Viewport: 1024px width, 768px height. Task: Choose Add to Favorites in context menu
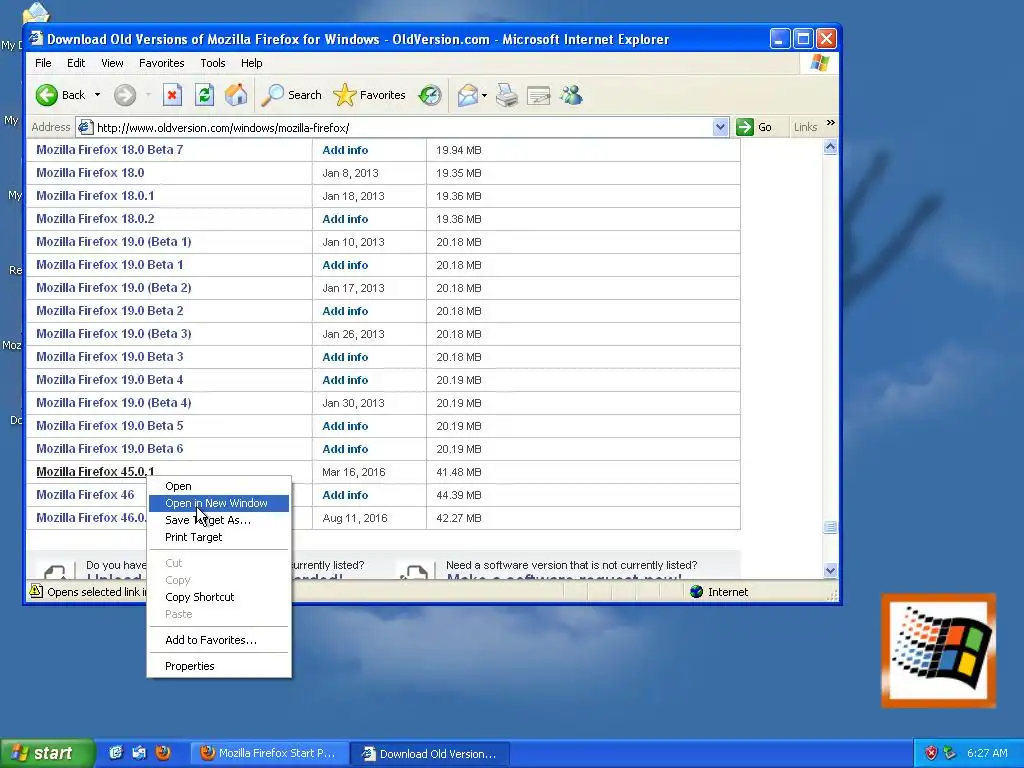219,640
